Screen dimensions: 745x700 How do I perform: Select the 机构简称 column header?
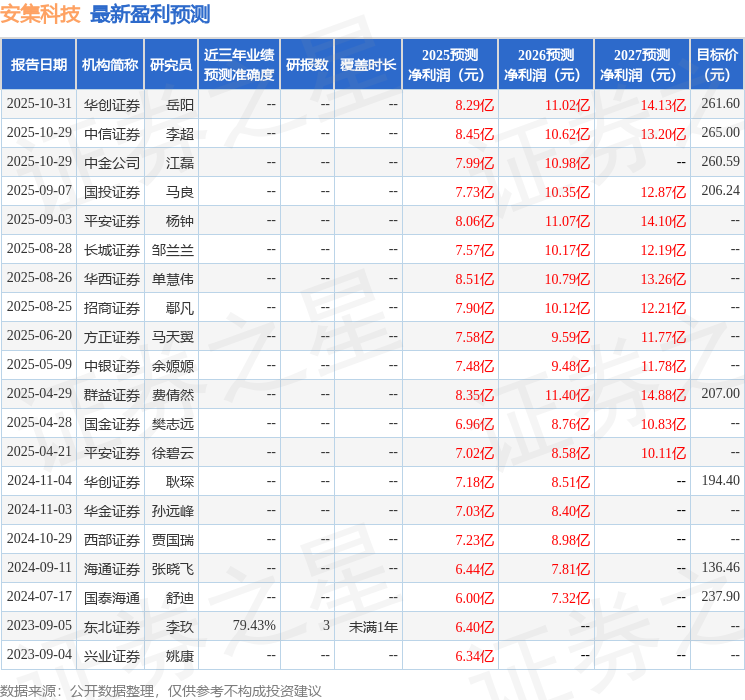pos(110,64)
